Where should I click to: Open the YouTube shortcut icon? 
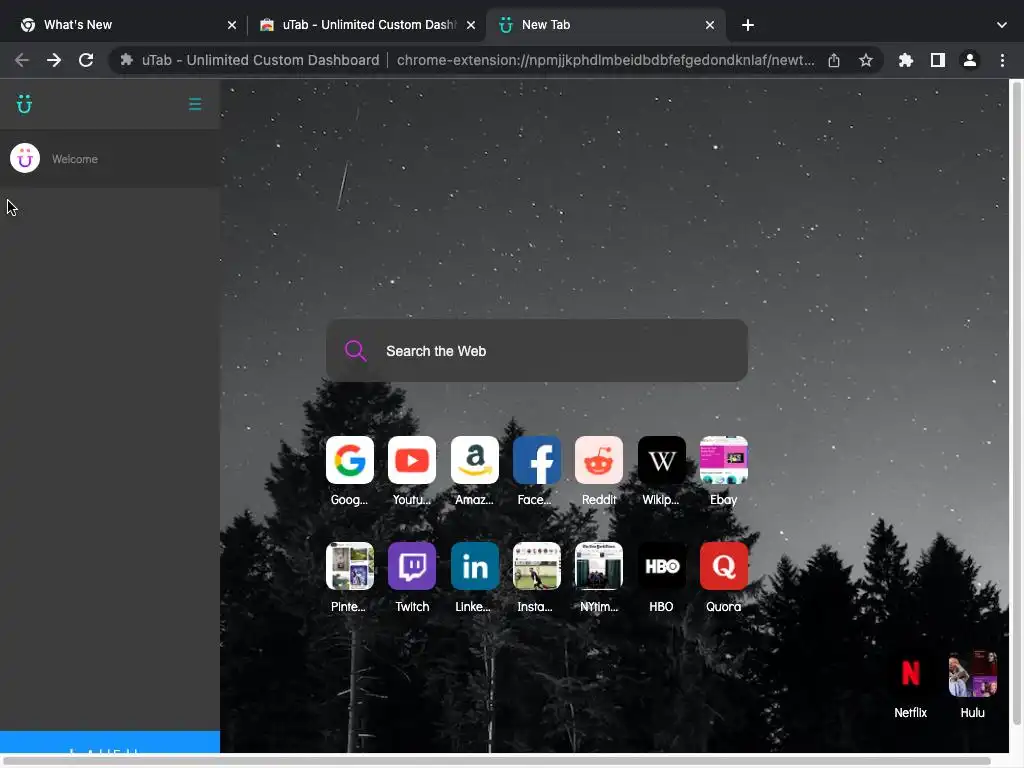coord(412,460)
